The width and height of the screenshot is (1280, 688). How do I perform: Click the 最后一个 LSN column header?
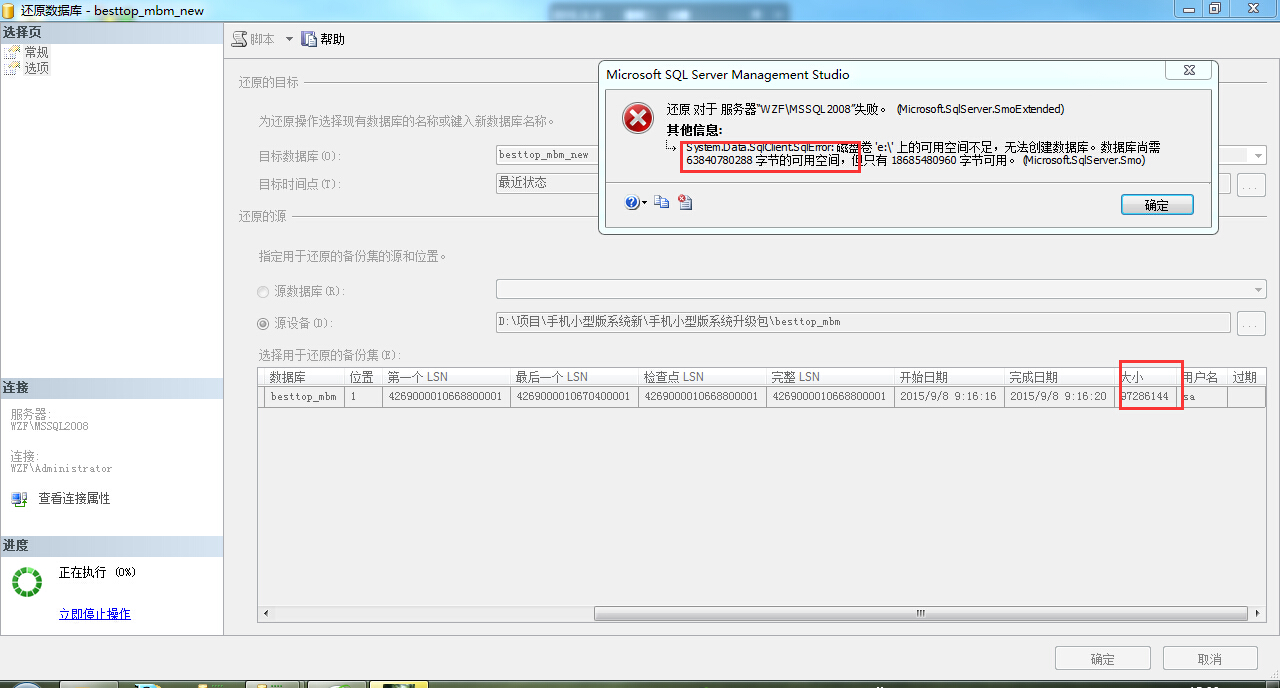[x=574, y=377]
